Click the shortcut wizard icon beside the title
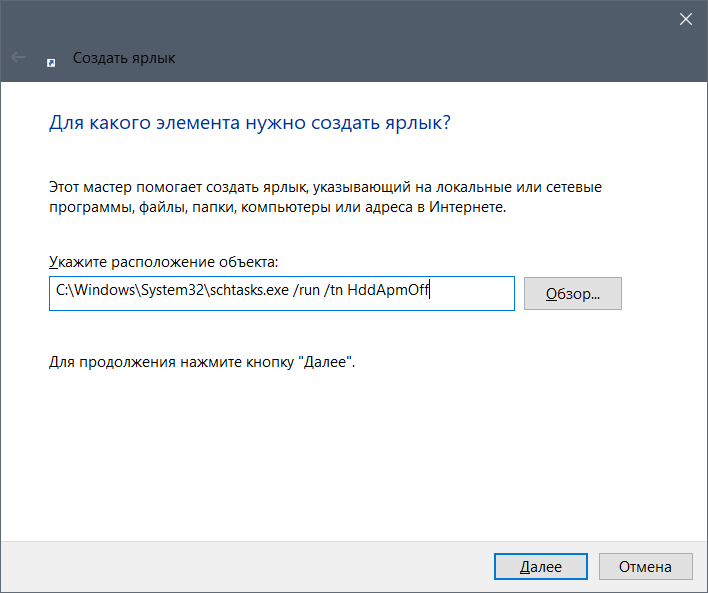This screenshot has height=593, width=708. pos(51,59)
